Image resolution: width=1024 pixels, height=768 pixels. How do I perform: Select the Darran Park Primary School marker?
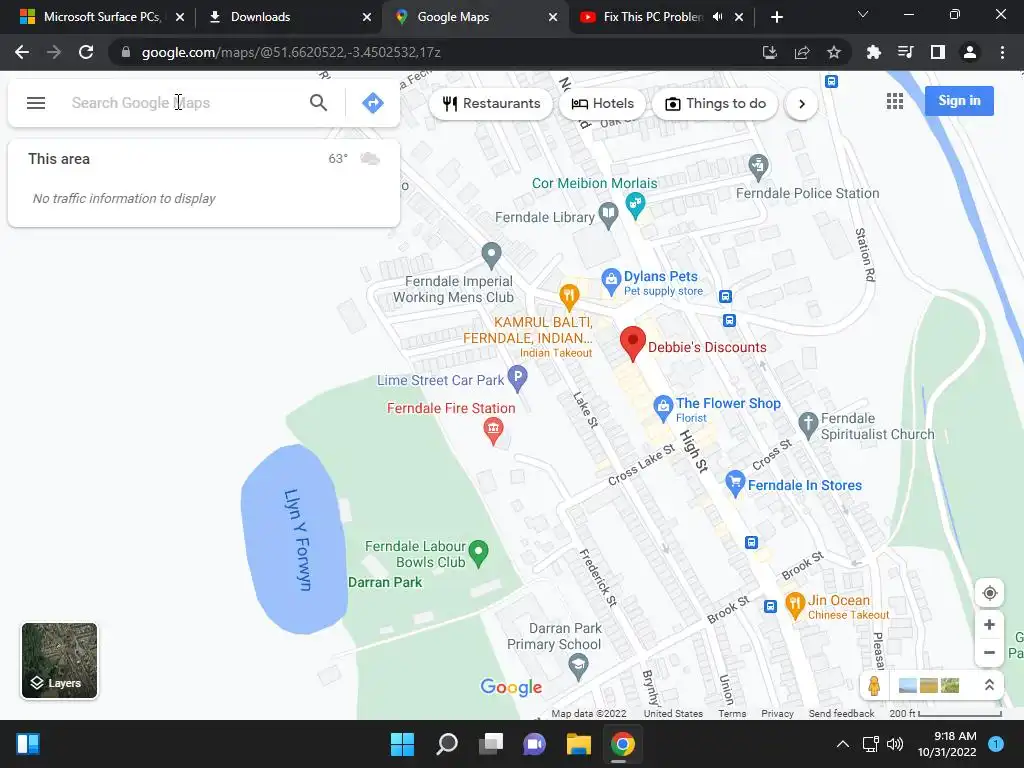pos(578,667)
